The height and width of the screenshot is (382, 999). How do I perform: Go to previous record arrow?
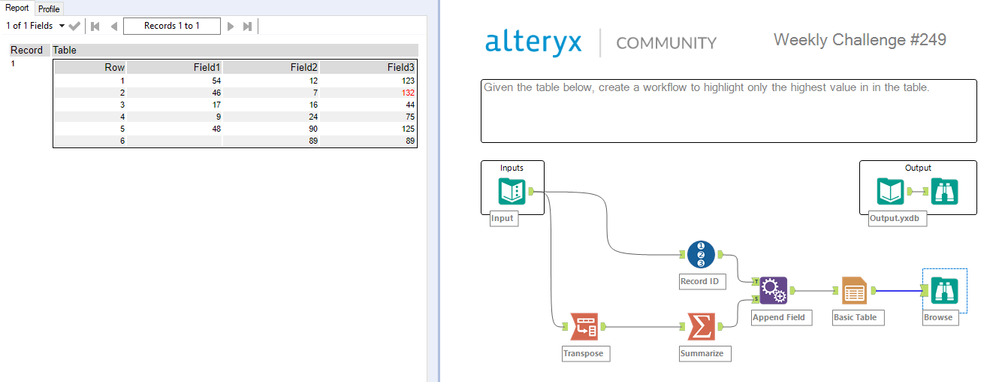pyautogui.click(x=113, y=26)
